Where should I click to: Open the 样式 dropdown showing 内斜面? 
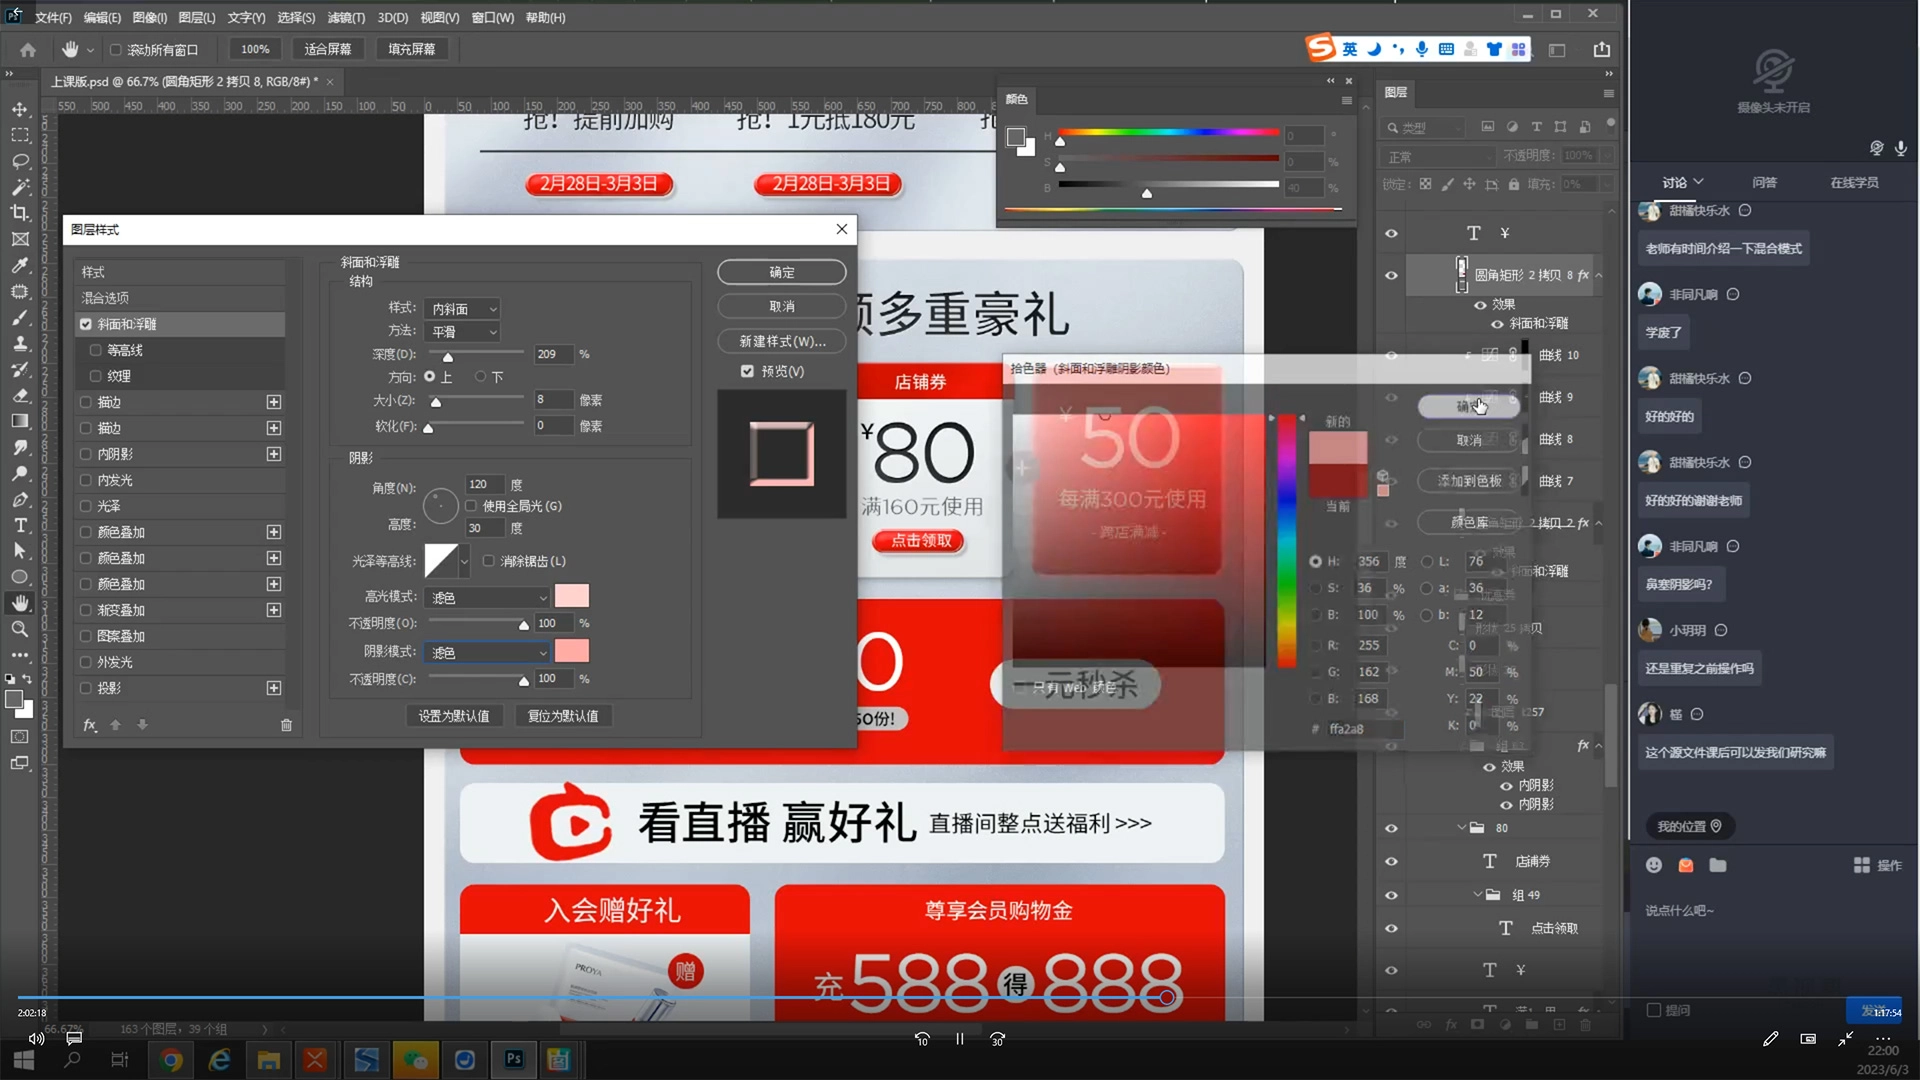462,308
